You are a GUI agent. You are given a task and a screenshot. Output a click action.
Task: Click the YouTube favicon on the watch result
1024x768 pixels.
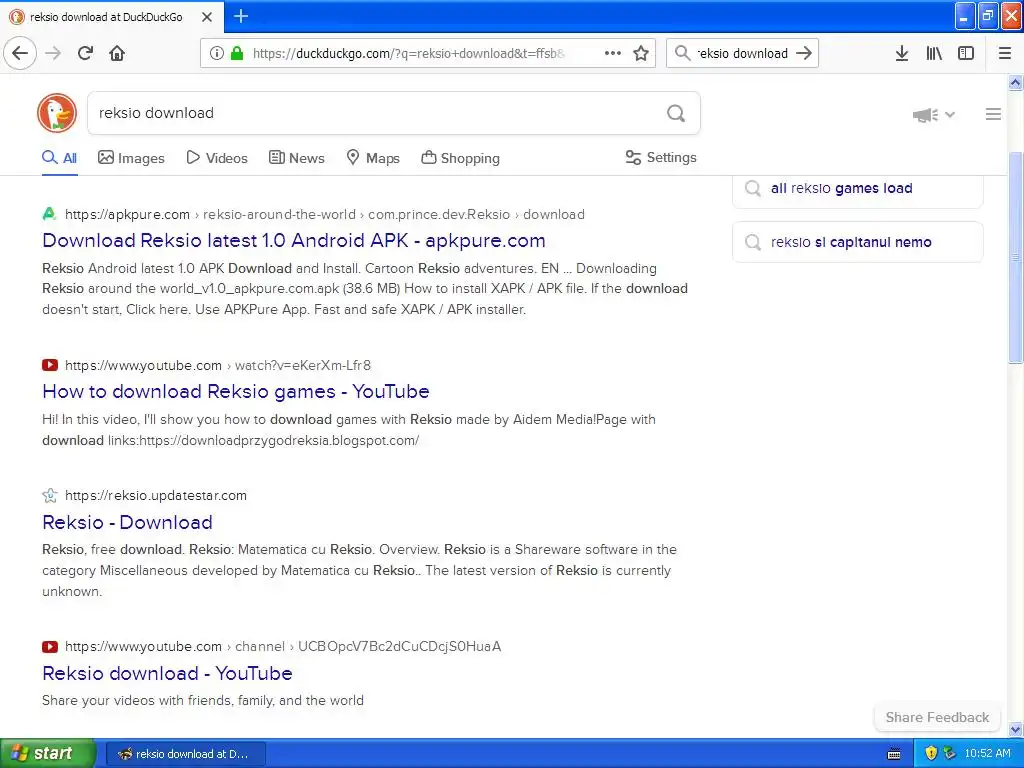(50, 365)
